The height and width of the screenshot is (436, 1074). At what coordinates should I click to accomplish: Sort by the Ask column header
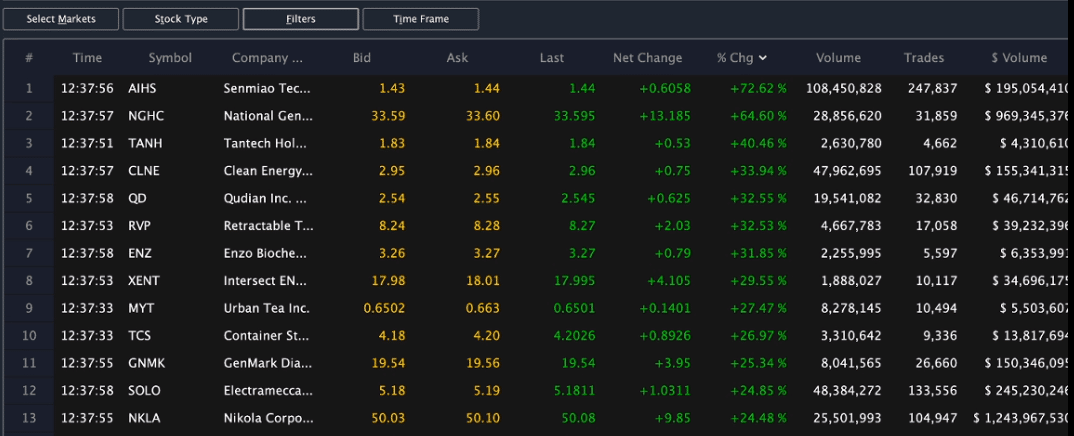click(457, 58)
